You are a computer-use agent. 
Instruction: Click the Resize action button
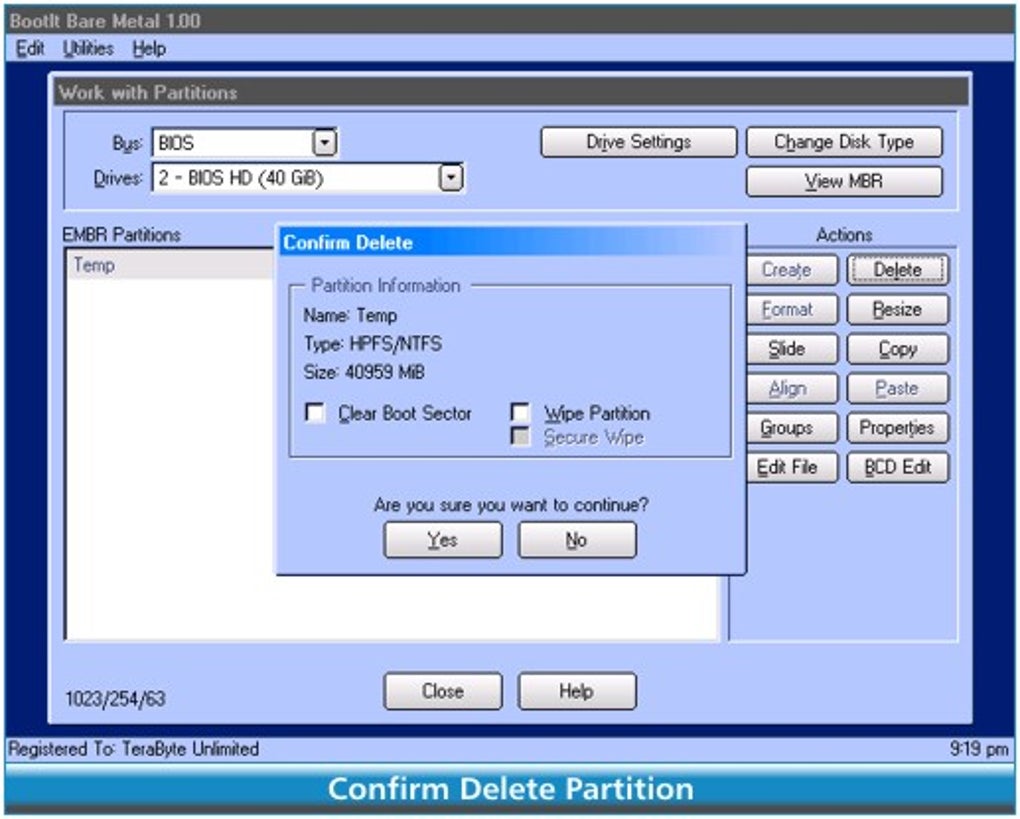click(898, 310)
